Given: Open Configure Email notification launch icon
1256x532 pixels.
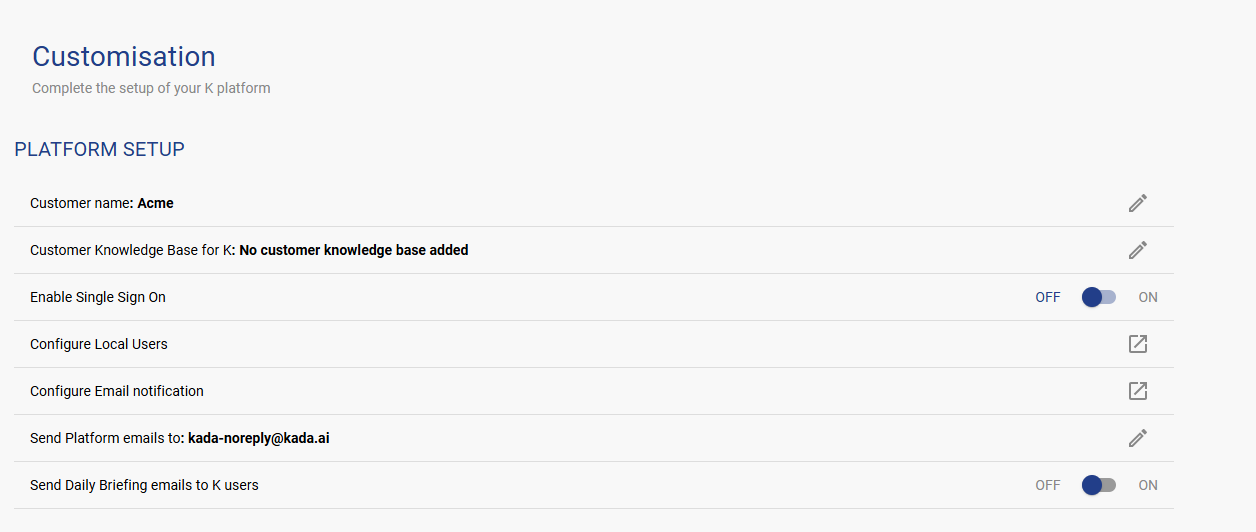Looking at the screenshot, I should 1137,391.
